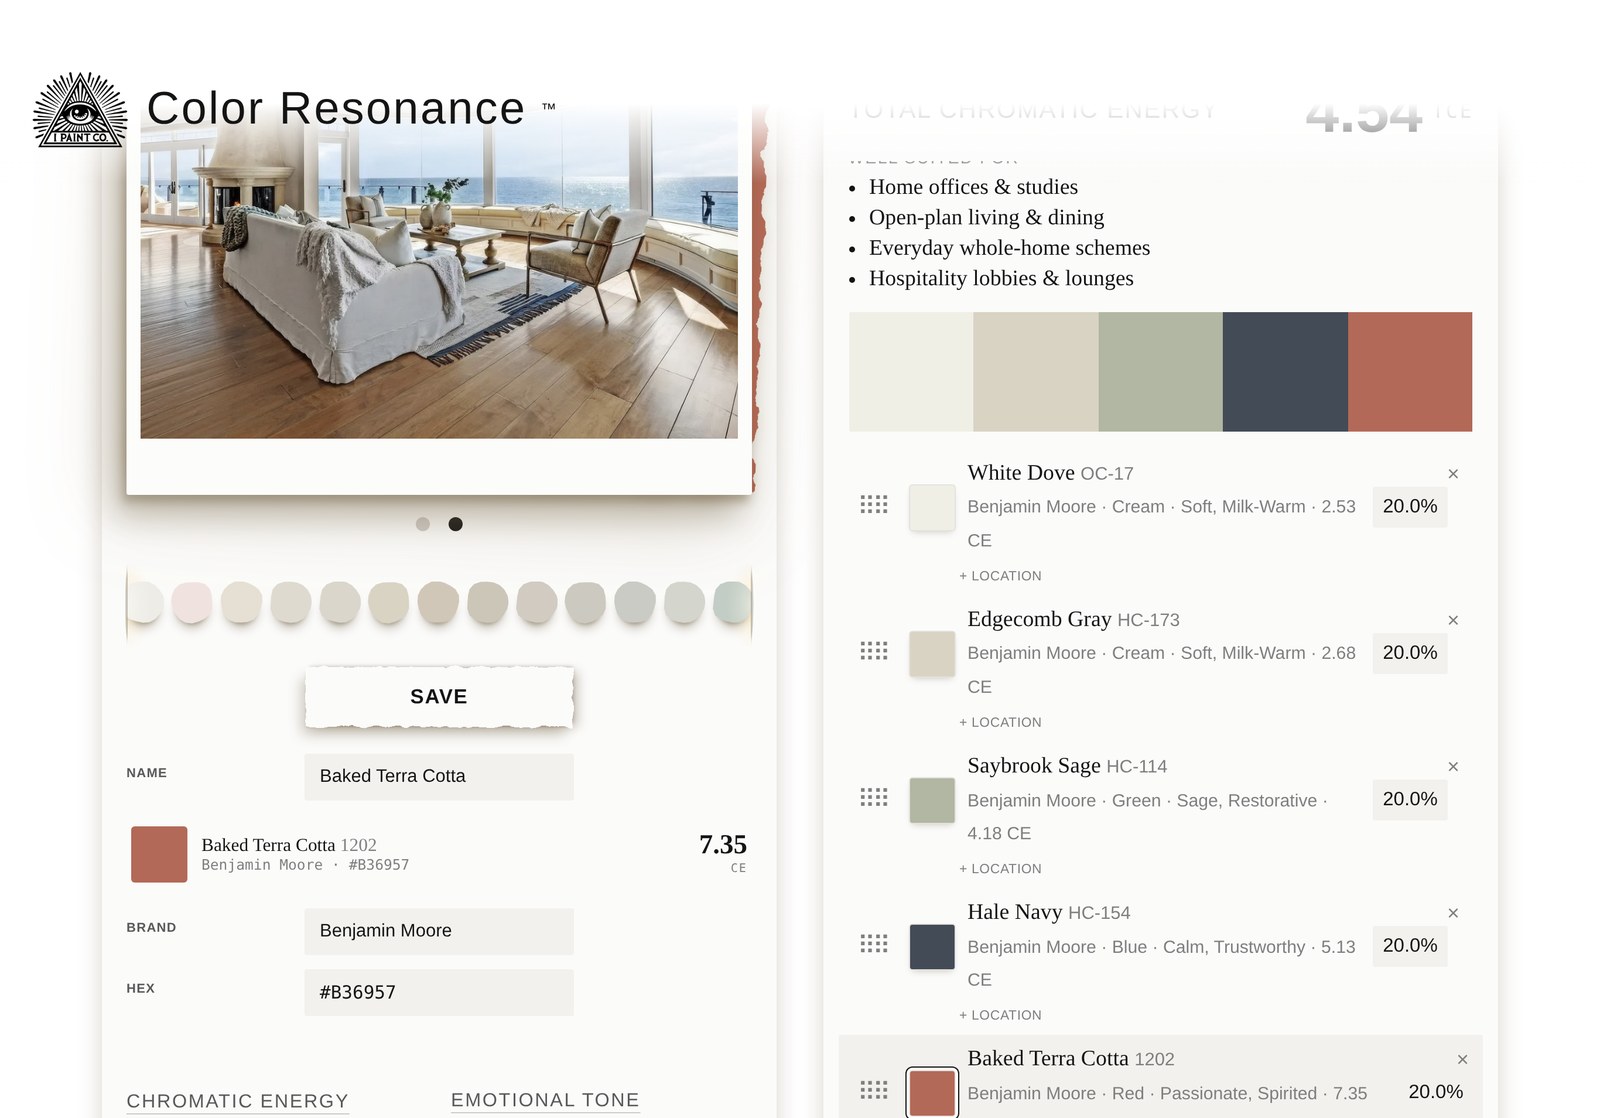The height and width of the screenshot is (1118, 1600).
Task: Open the Chromatic Energy section
Action: click(x=237, y=1101)
